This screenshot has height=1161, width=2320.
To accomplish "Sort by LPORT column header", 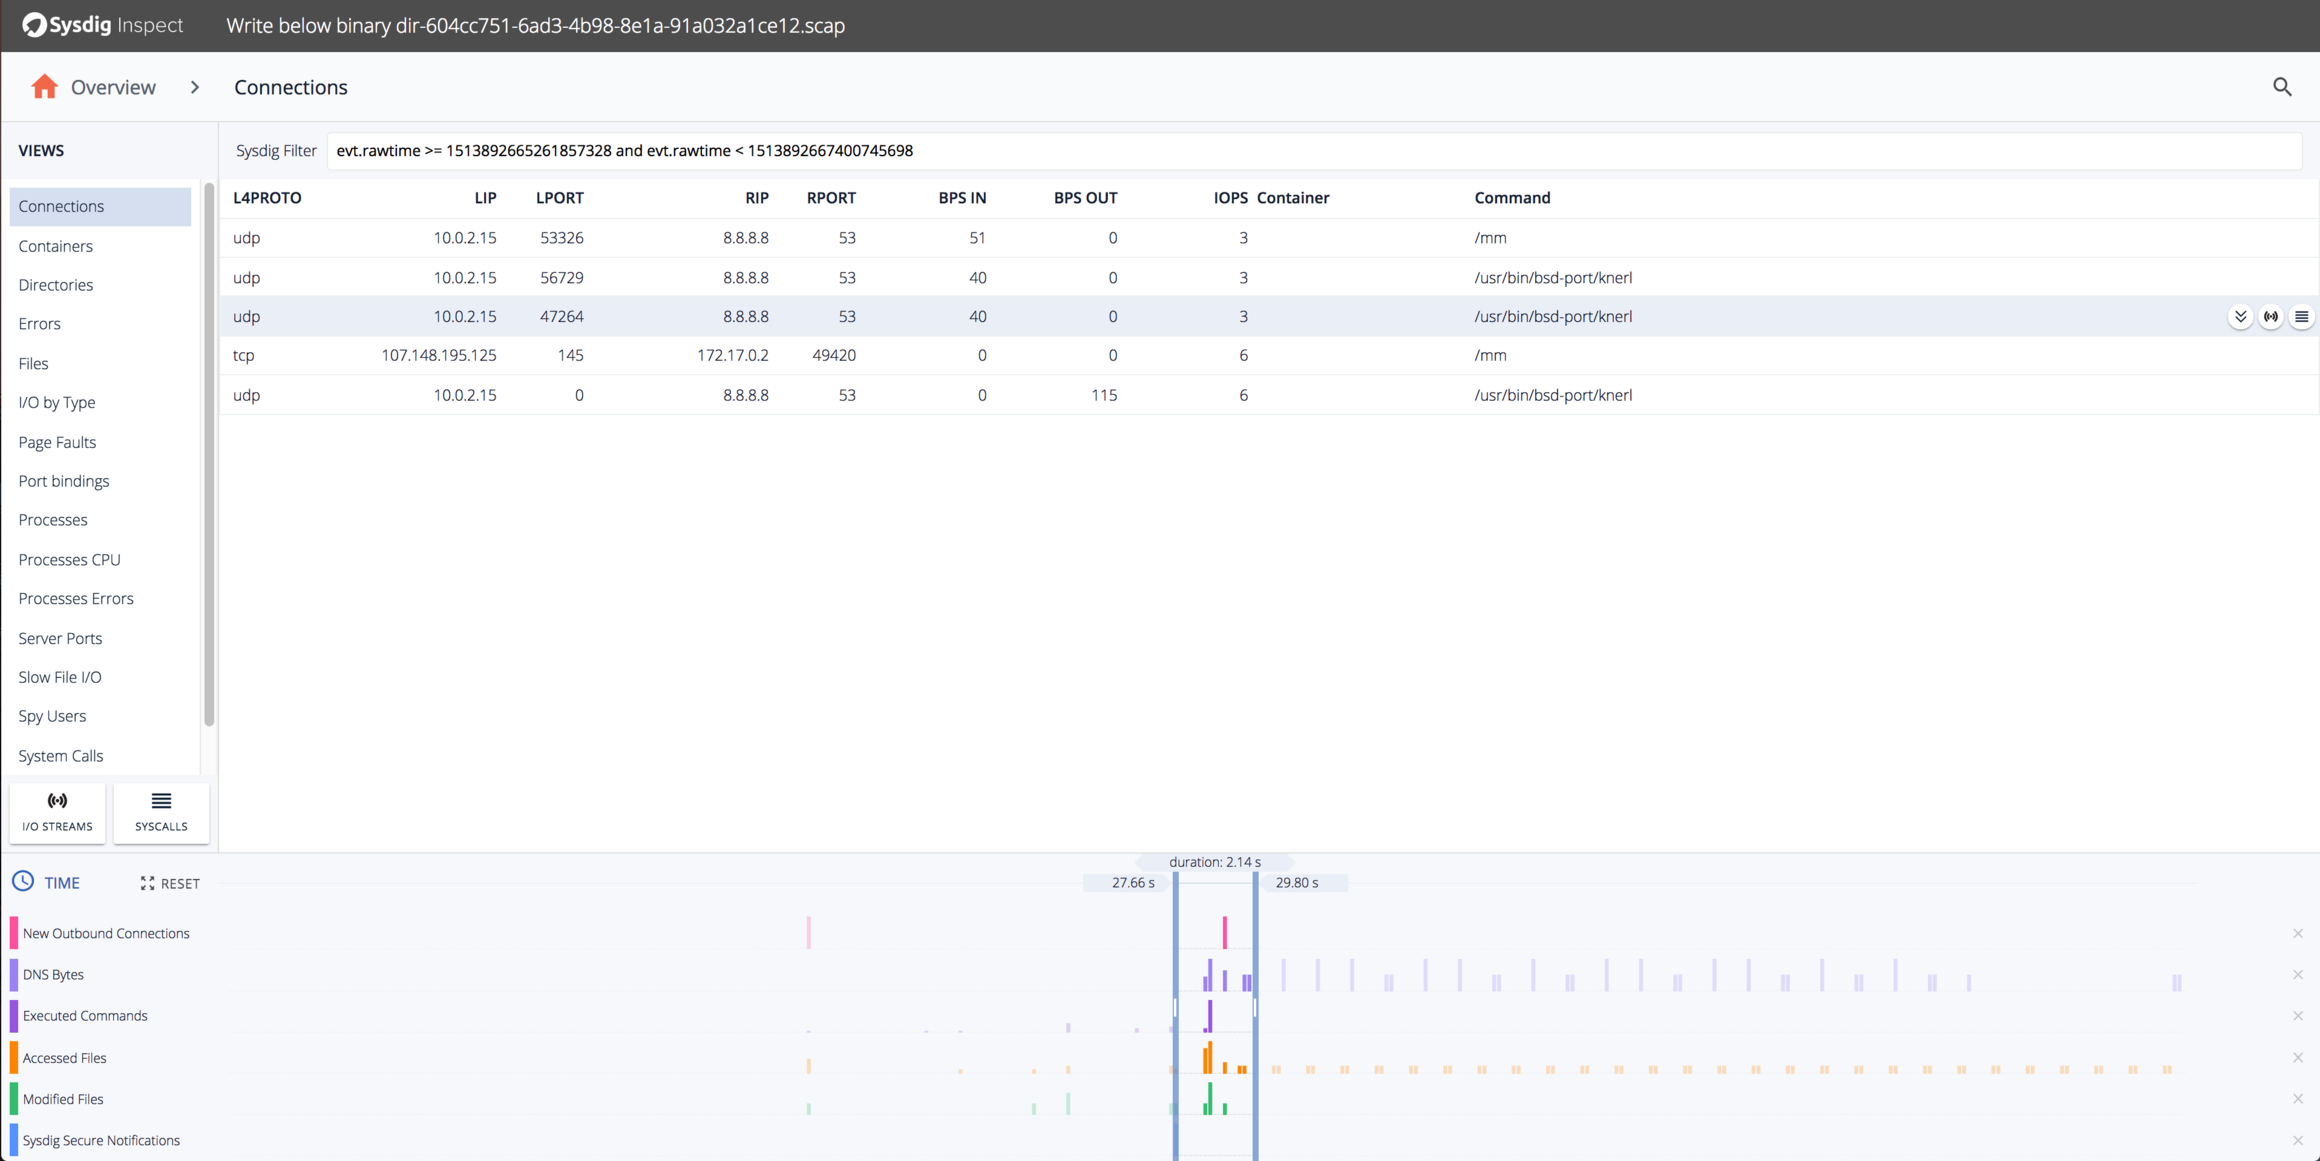I will pyautogui.click(x=559, y=198).
